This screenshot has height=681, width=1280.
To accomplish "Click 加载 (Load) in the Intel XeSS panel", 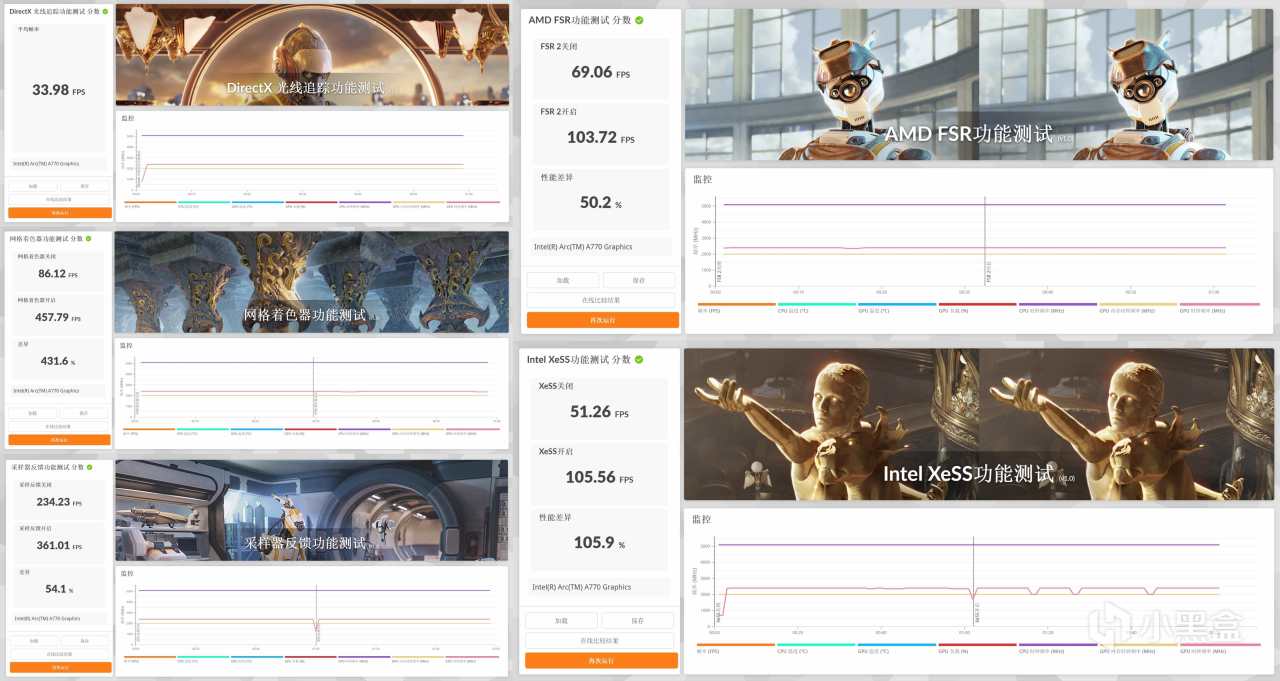I will (562, 620).
